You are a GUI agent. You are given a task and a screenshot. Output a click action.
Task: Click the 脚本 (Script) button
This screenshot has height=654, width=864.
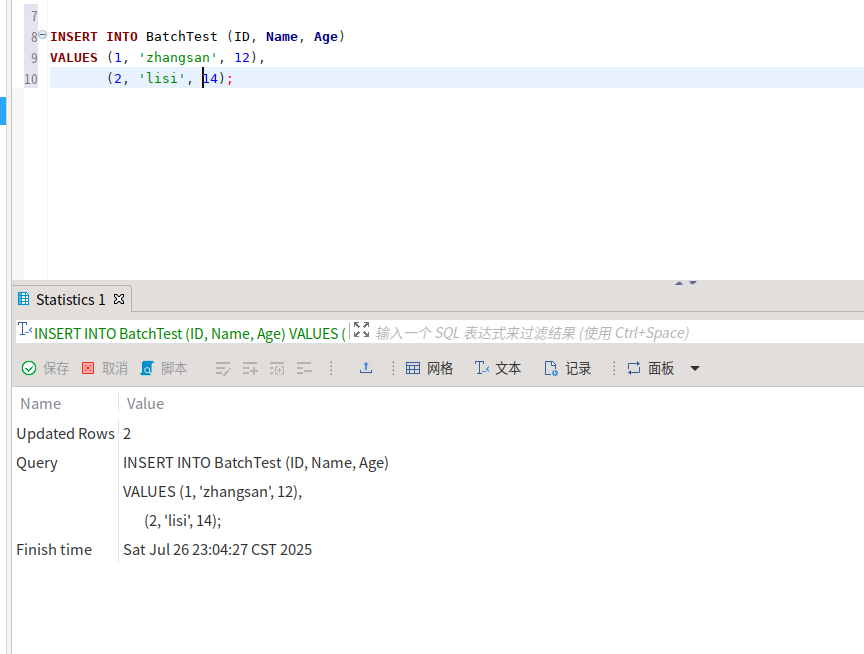(164, 368)
